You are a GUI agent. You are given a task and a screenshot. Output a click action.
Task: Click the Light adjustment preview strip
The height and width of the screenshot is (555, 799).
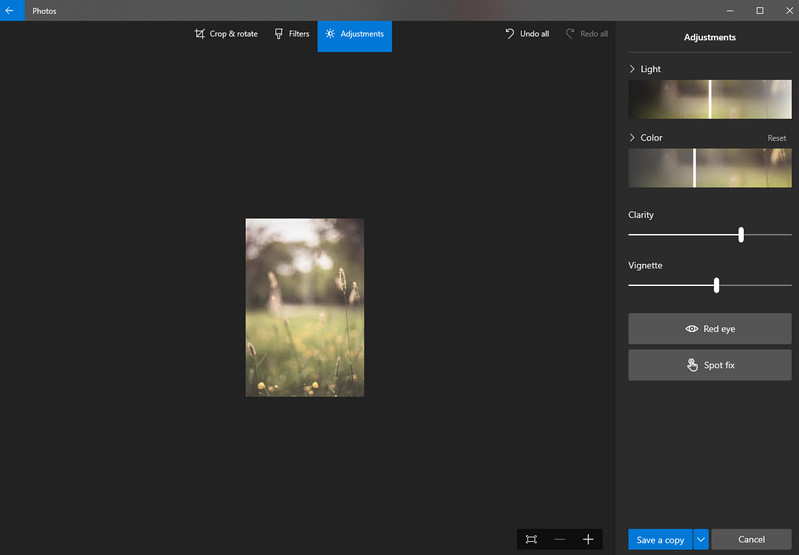click(709, 99)
